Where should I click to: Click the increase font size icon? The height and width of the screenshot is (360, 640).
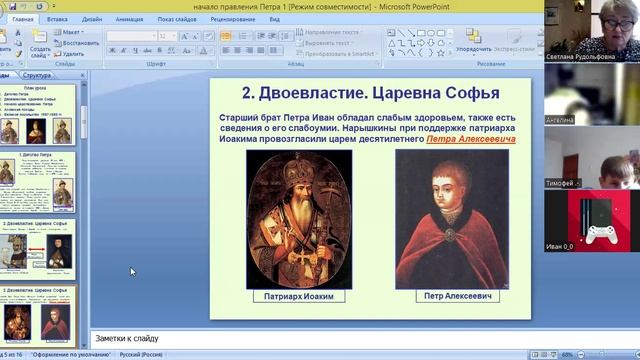coord(184,36)
